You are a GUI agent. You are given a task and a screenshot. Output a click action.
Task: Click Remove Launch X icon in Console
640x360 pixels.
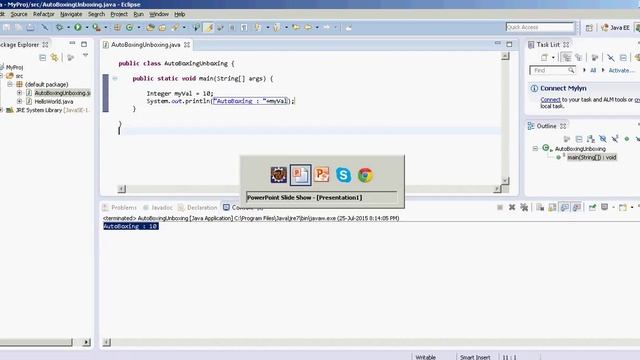point(512,207)
